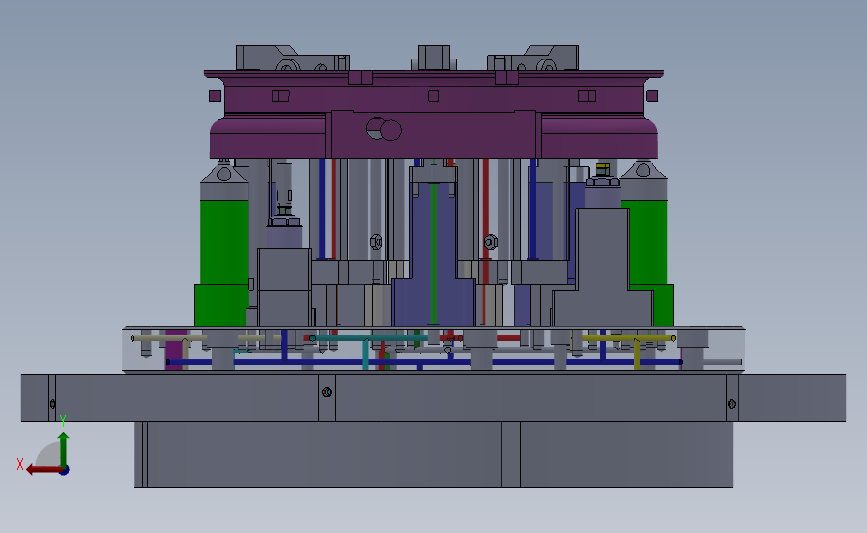Select the central blue column with green rod

(434, 254)
